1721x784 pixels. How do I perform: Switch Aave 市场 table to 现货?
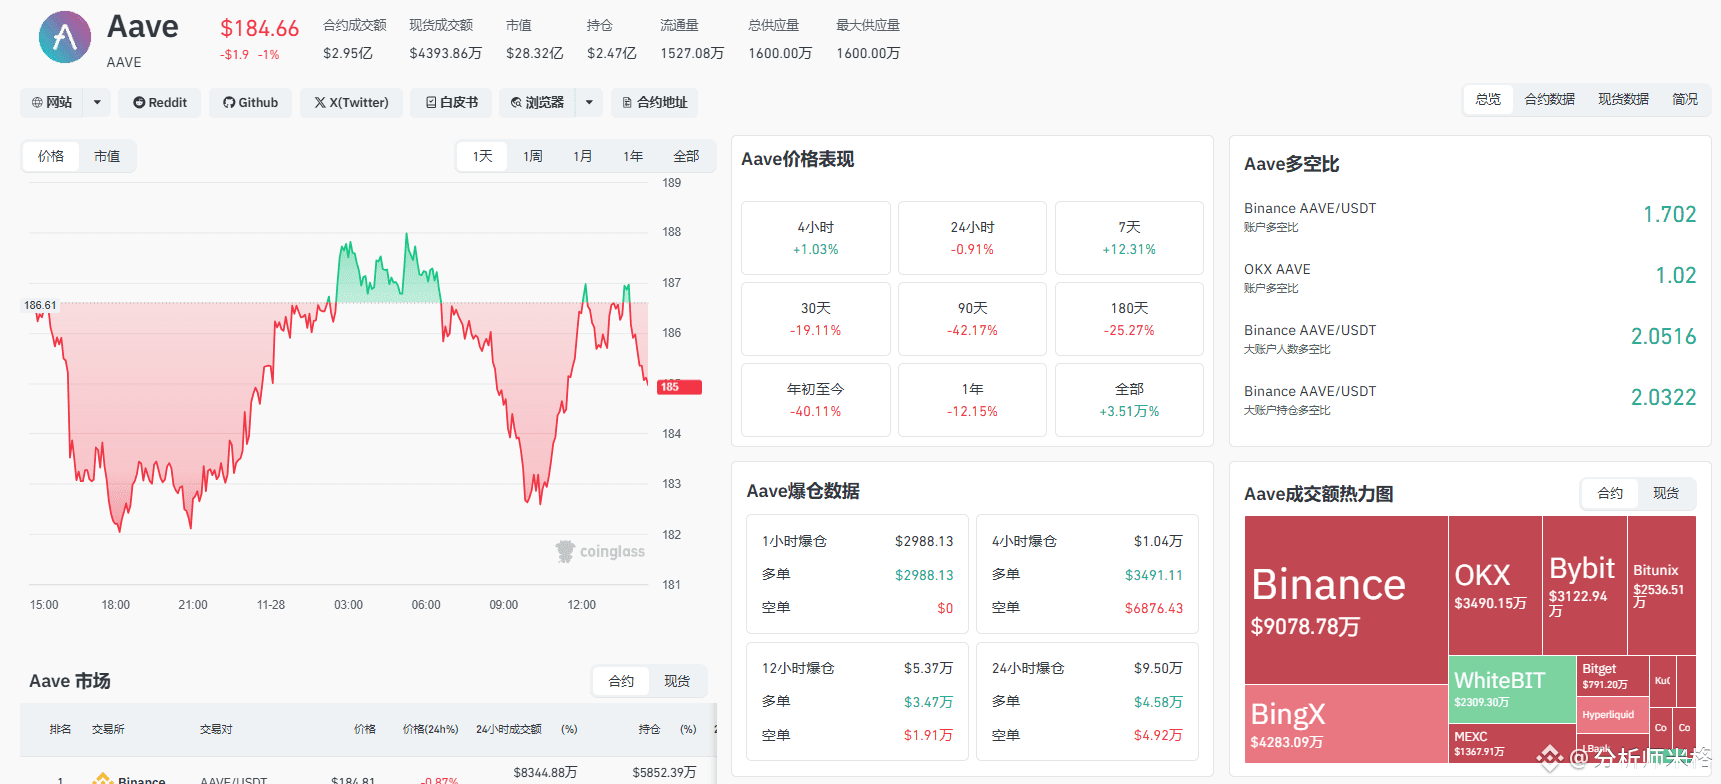coord(677,681)
